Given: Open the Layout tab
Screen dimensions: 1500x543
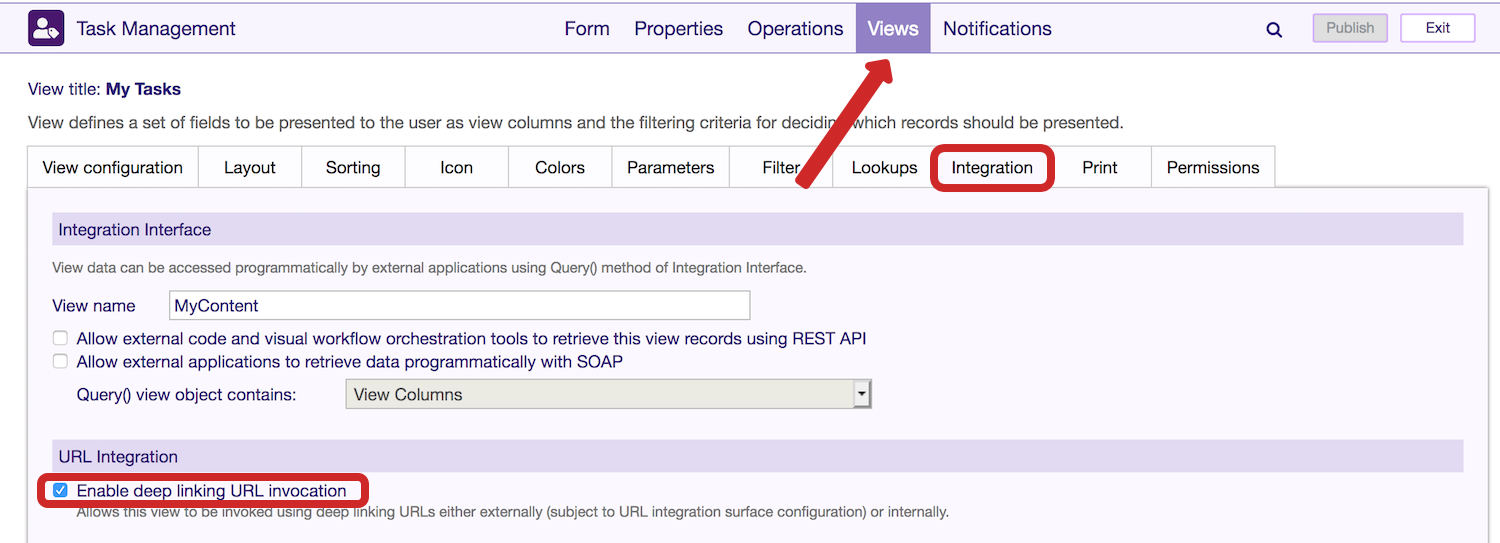Looking at the screenshot, I should point(250,167).
